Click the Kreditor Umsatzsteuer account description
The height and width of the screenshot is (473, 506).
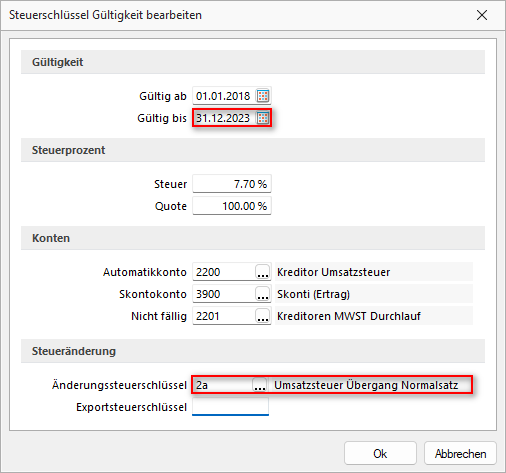click(x=333, y=272)
